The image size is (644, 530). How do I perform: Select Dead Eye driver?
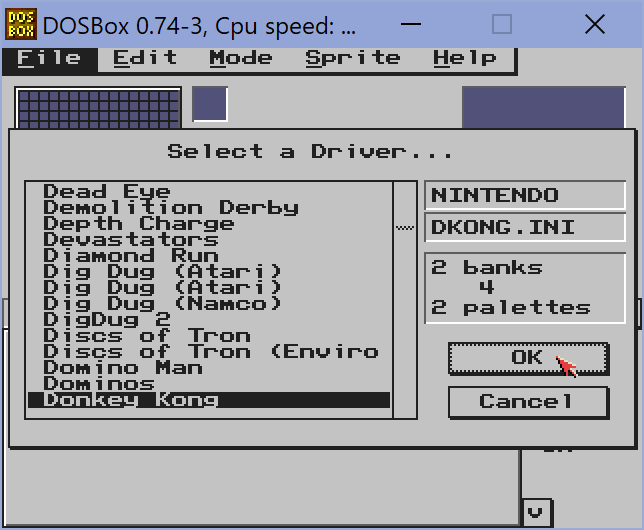209,191
